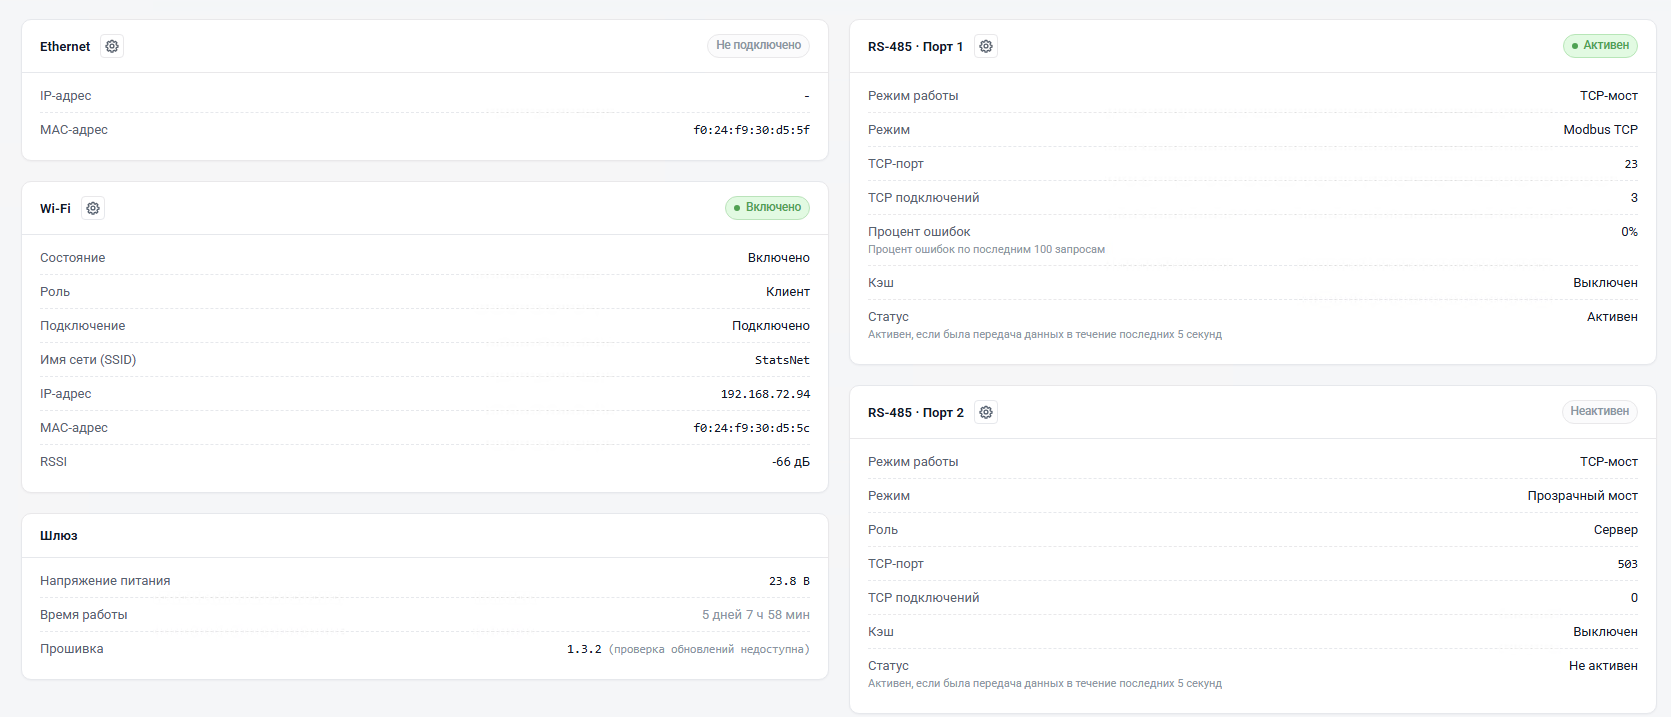The height and width of the screenshot is (717, 1671).
Task: Click the firmware version 1.3.2 text
Action: [x=584, y=649]
